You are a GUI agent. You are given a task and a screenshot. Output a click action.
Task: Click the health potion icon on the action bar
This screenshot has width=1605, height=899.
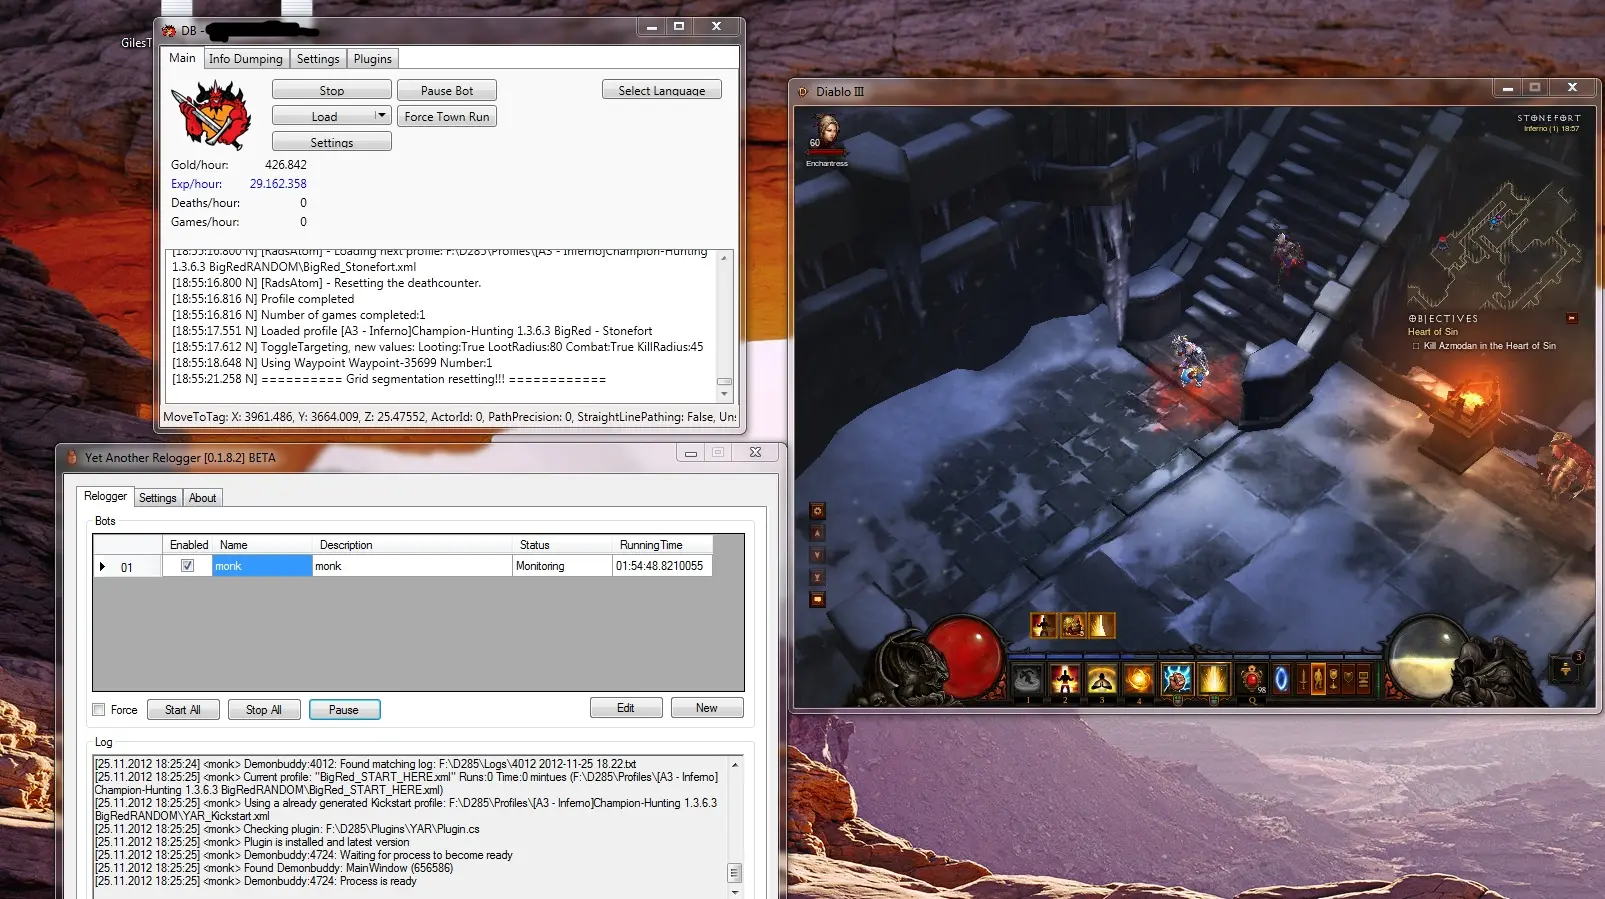coord(1251,679)
